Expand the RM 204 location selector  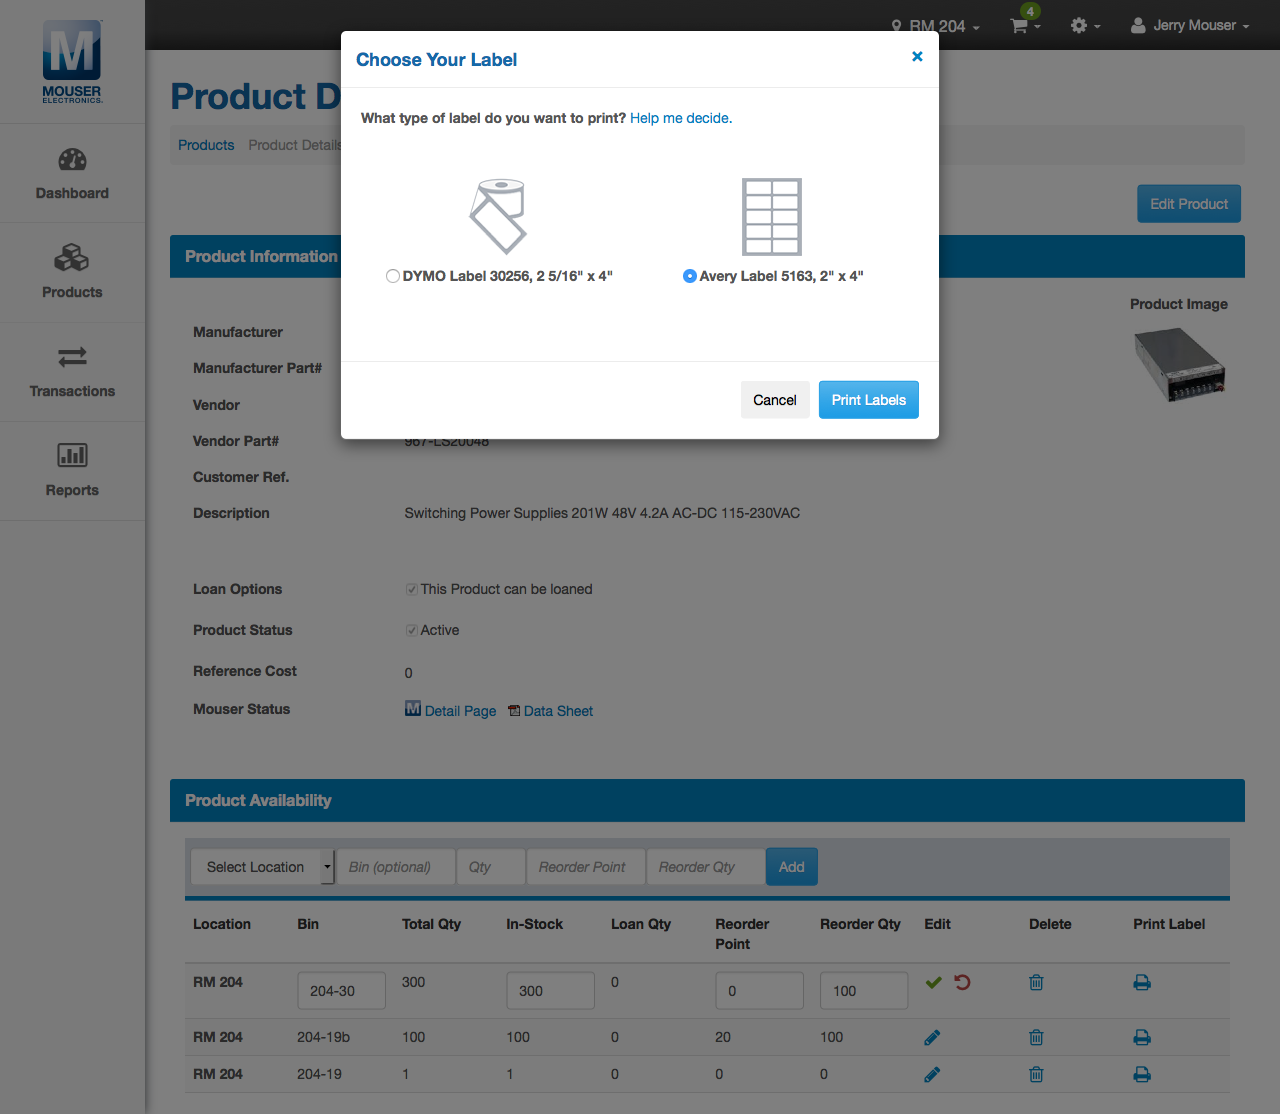click(936, 26)
